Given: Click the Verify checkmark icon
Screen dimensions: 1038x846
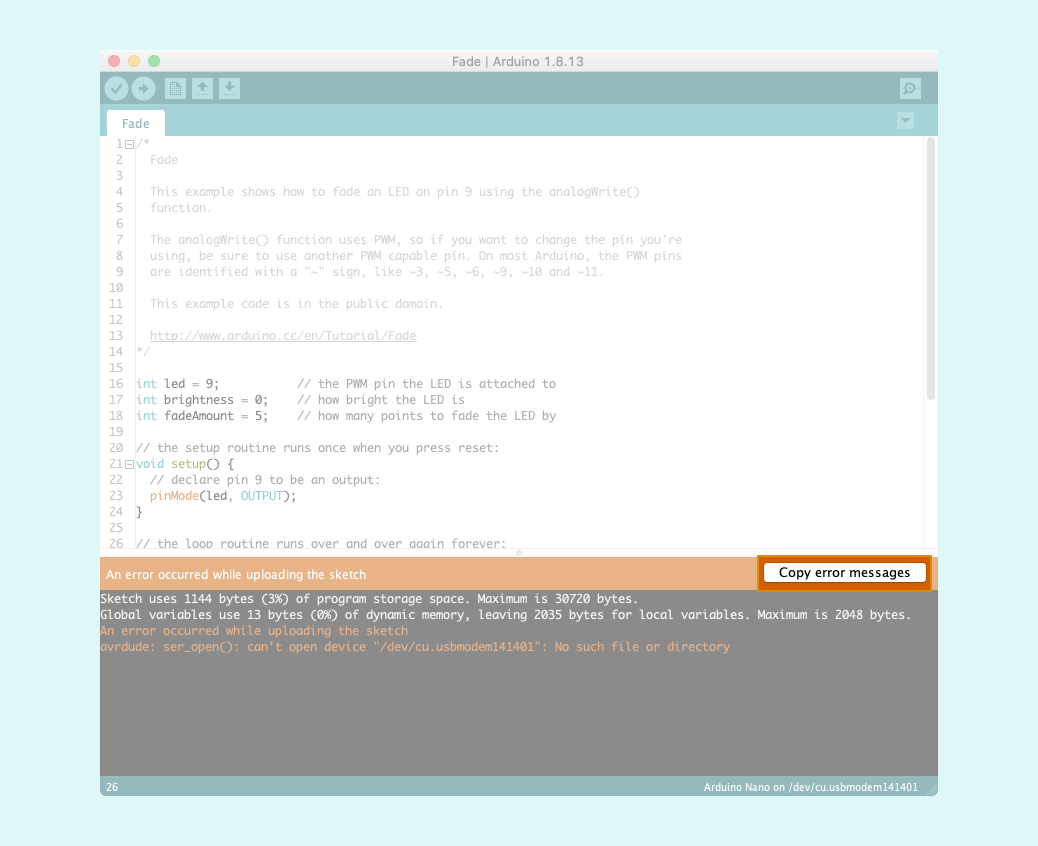Looking at the screenshot, I should [117, 89].
